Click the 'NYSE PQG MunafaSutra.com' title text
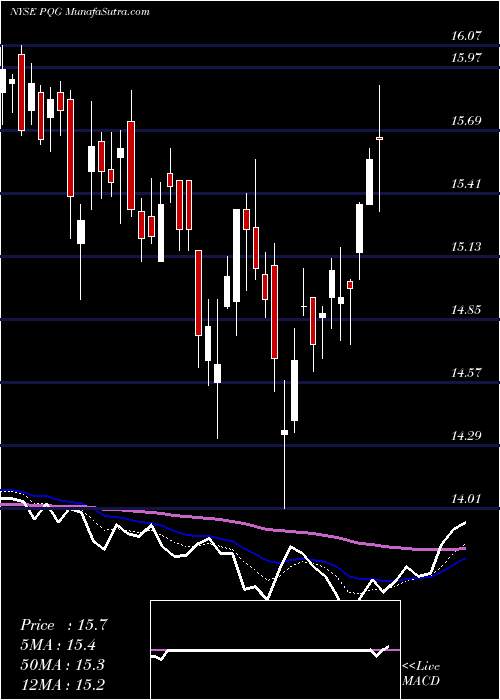 pyautogui.click(x=79, y=12)
